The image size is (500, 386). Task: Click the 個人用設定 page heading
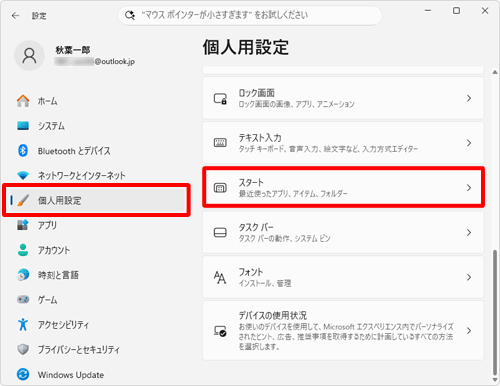coord(246,47)
